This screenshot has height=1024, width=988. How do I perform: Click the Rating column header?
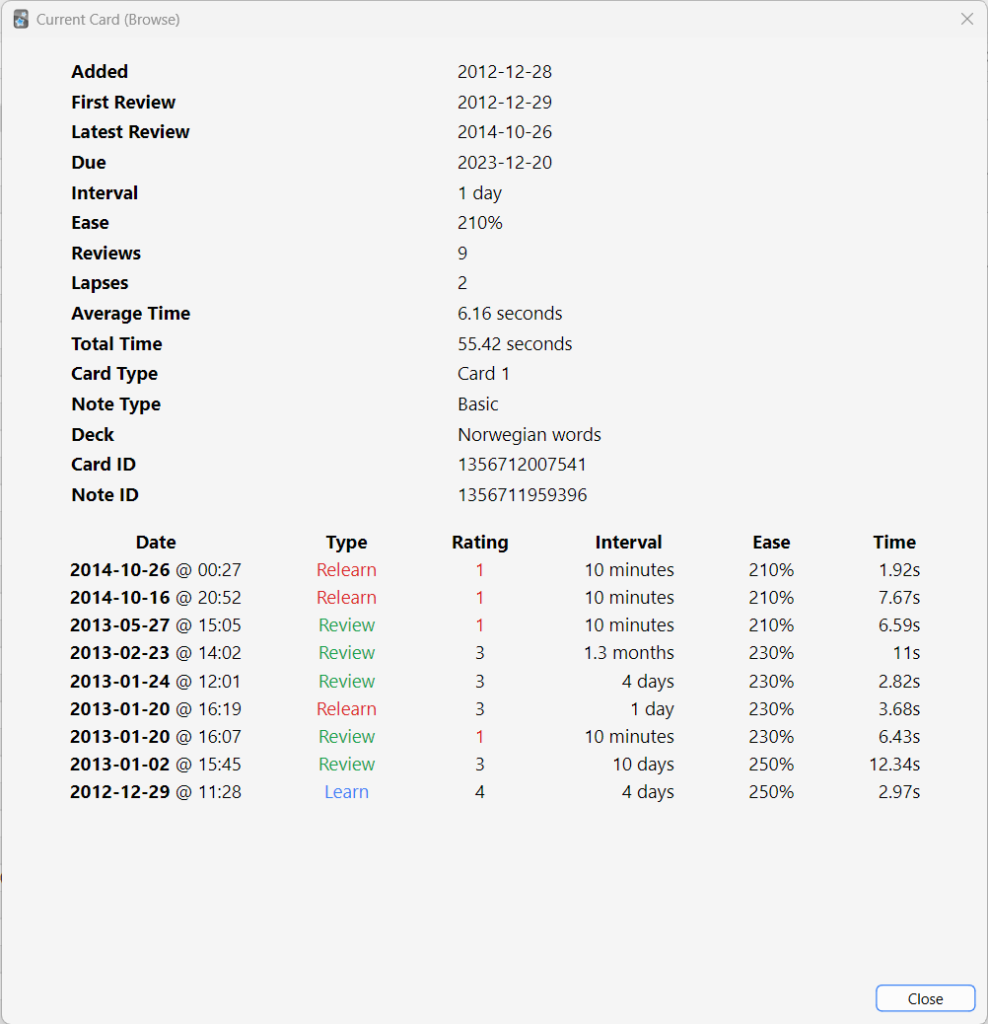tap(480, 542)
